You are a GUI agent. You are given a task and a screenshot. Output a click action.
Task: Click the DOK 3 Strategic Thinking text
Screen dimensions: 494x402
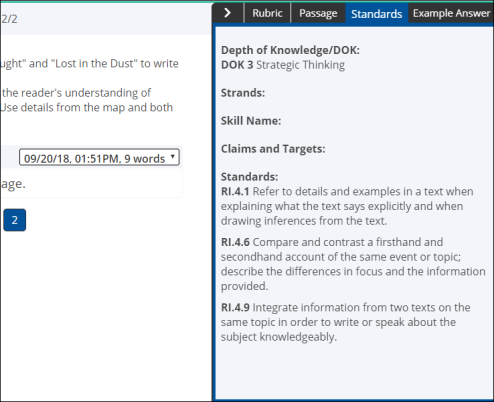click(x=283, y=65)
